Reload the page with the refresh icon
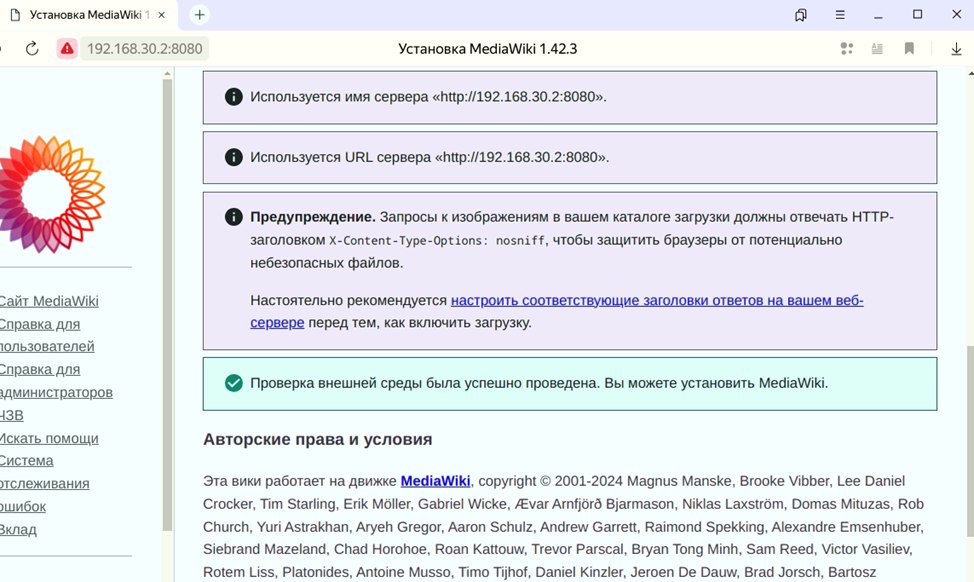974x582 pixels. [x=32, y=48]
